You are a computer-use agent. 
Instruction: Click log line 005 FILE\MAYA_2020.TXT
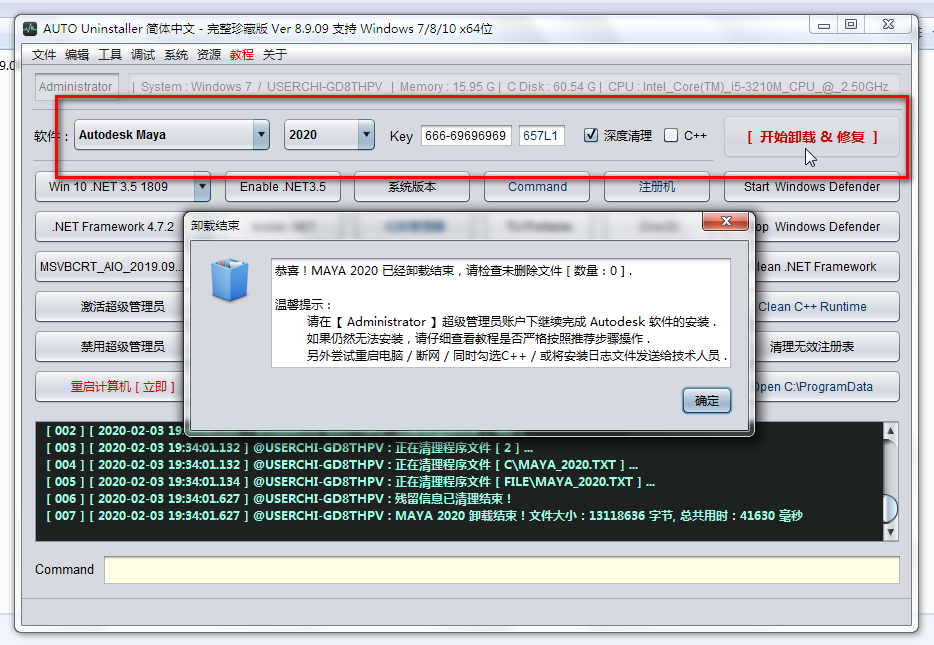(350, 481)
